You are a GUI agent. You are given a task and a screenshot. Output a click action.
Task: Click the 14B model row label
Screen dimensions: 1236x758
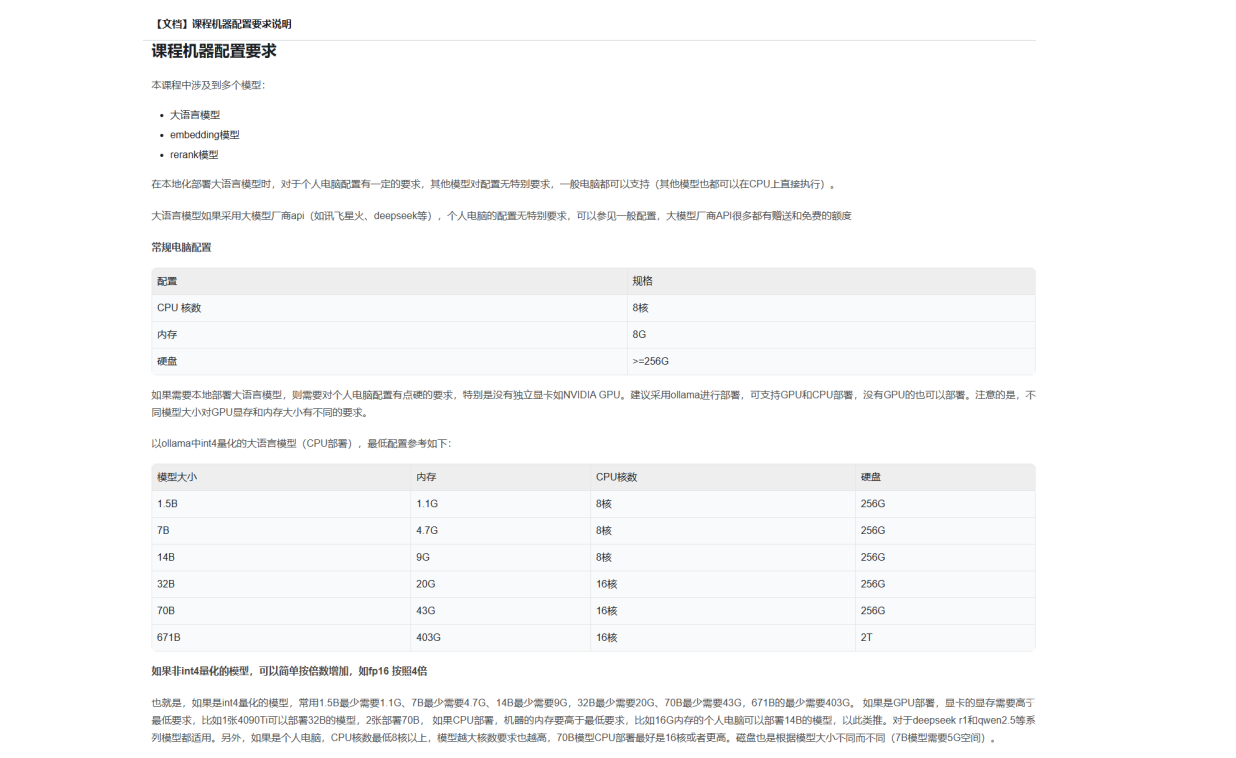click(166, 557)
